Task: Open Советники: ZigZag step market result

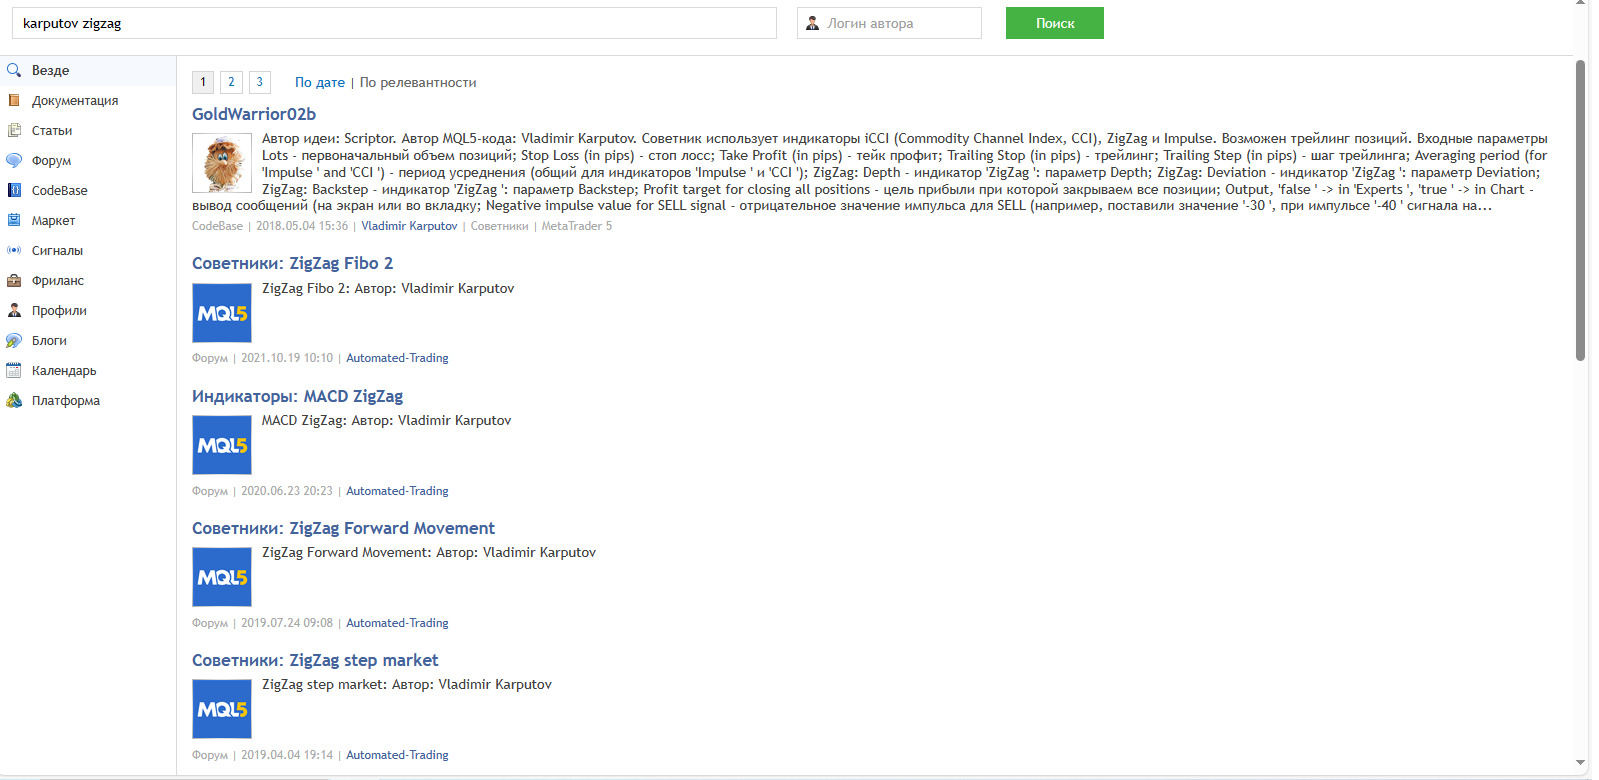Action: pos(315,660)
